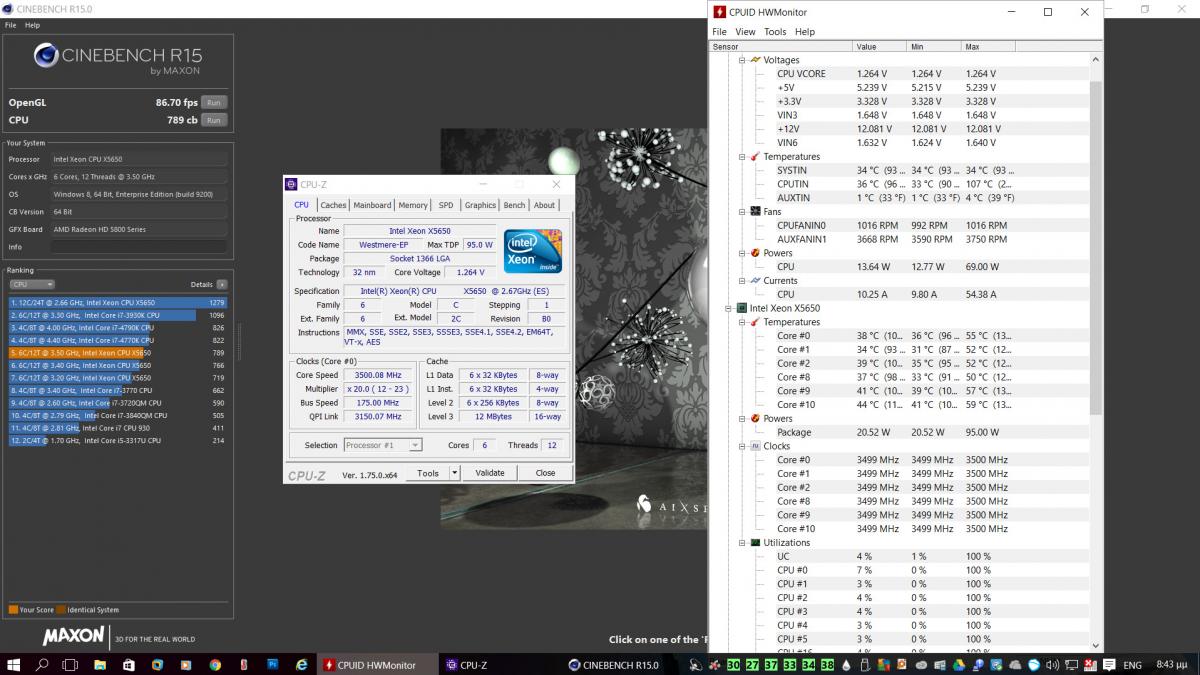Open the Tools dropdown arrow in CPU-Z
The width and height of the screenshot is (1200, 675).
454,473
